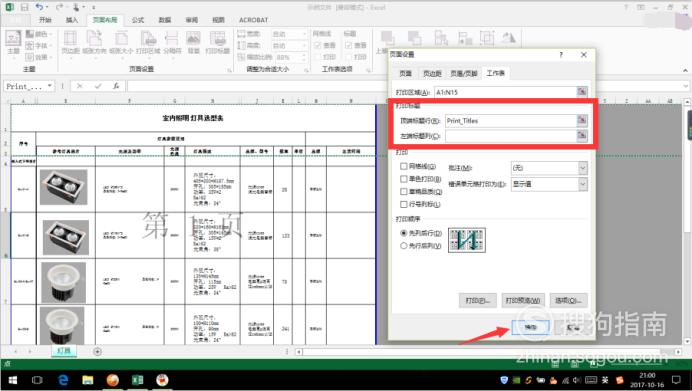Select Over, then down (先行后列) radio button
692x391 pixels.
(x=403, y=246)
